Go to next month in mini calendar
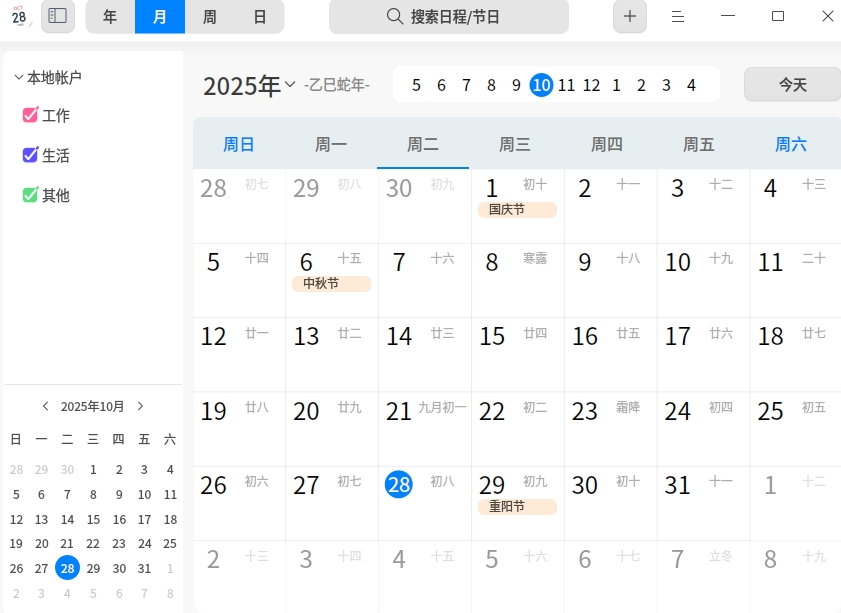This screenshot has width=841, height=613. click(x=141, y=406)
